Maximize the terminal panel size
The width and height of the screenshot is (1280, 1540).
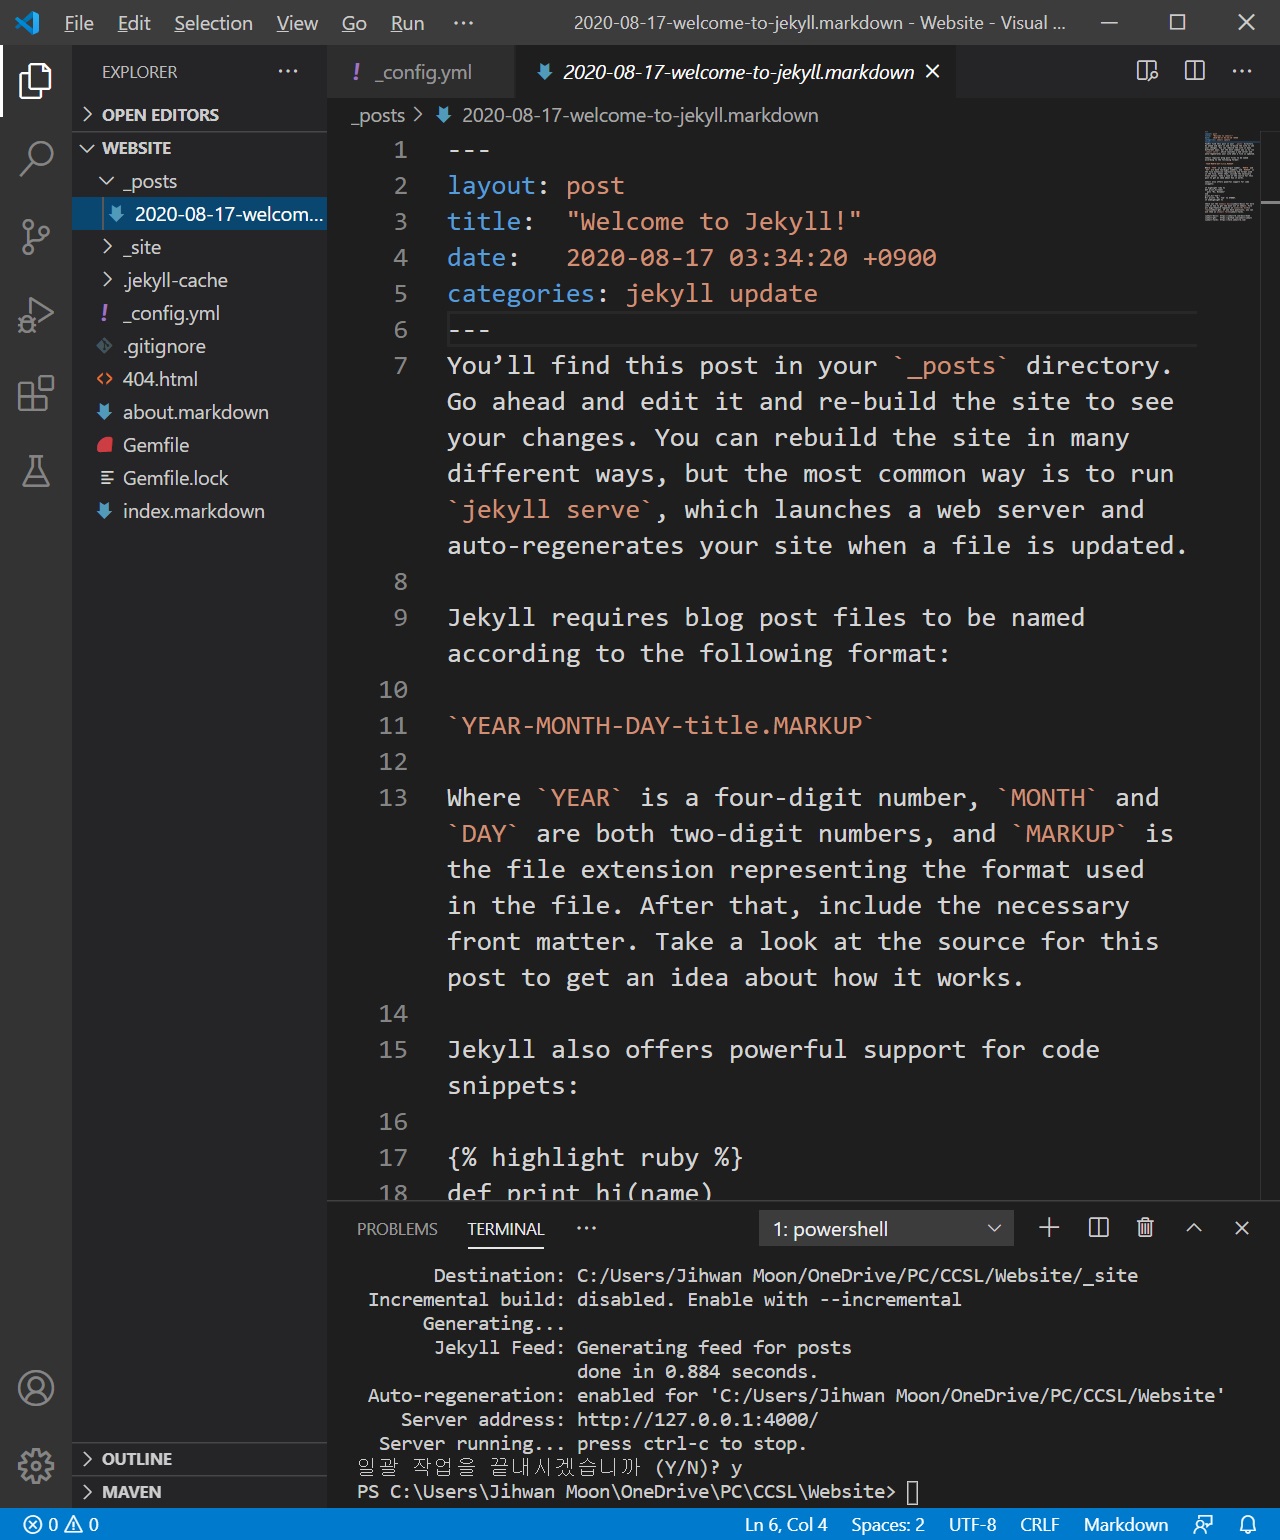1194,1228
